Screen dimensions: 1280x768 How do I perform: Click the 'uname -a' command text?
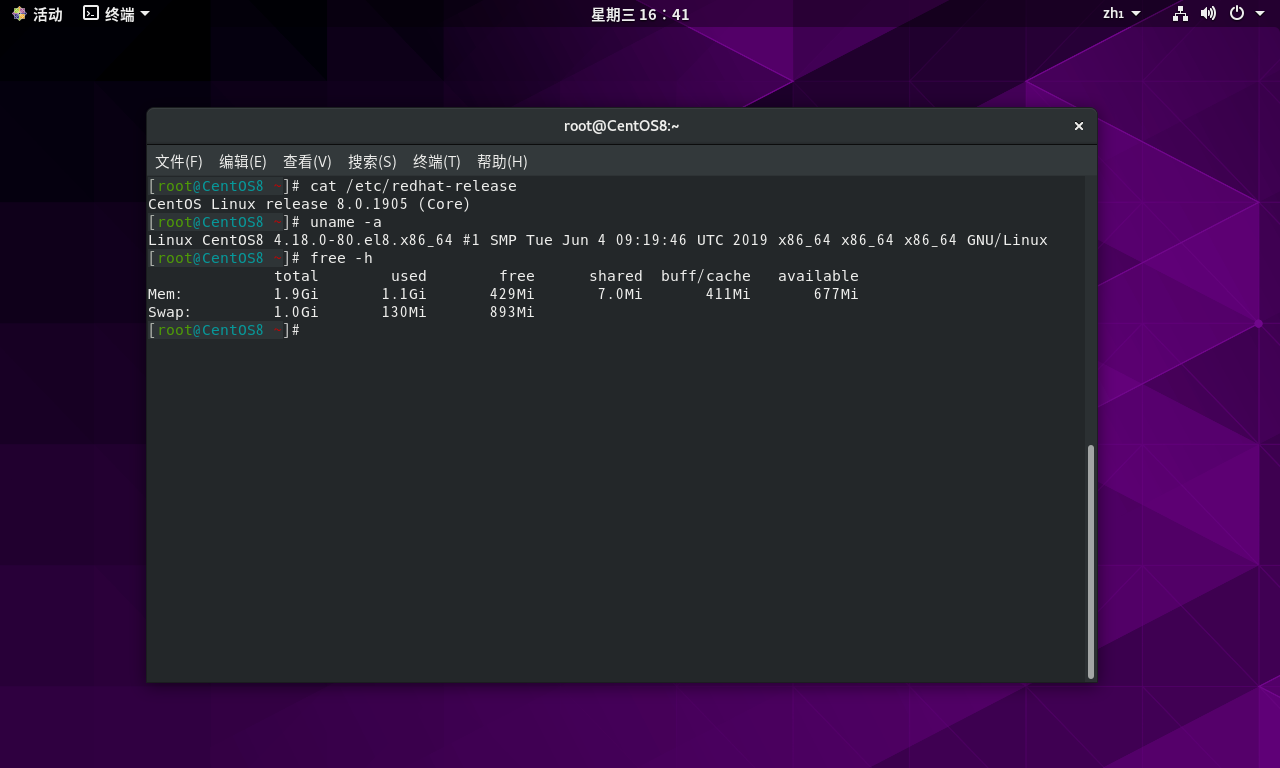coord(346,222)
